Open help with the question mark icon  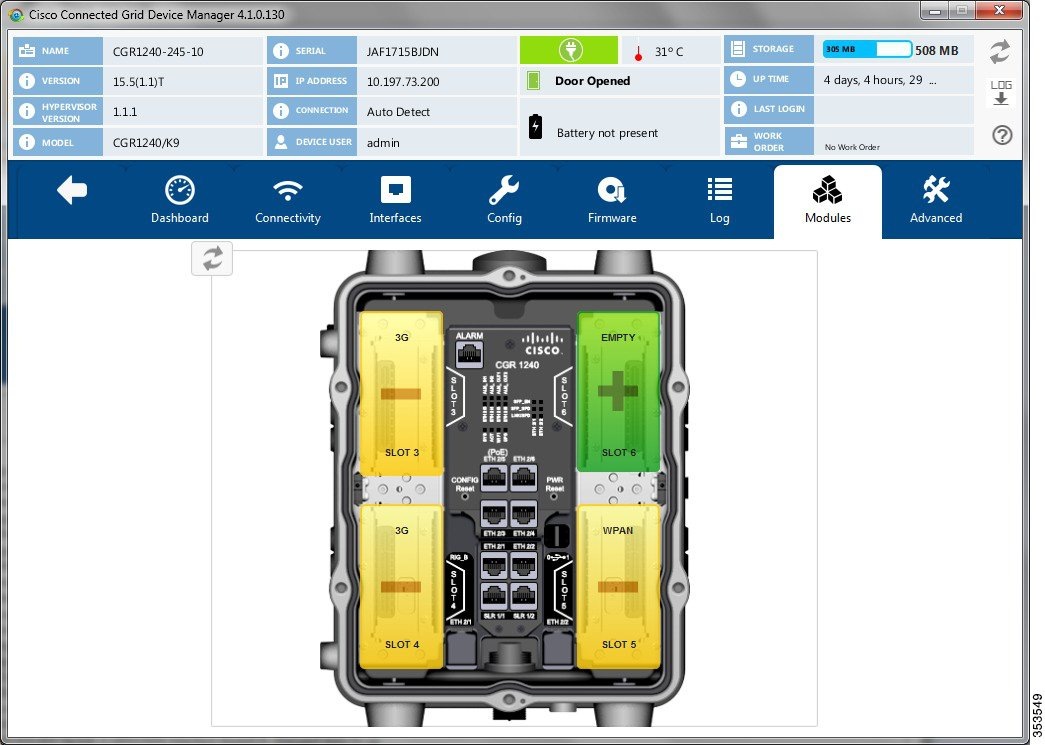(x=1002, y=135)
